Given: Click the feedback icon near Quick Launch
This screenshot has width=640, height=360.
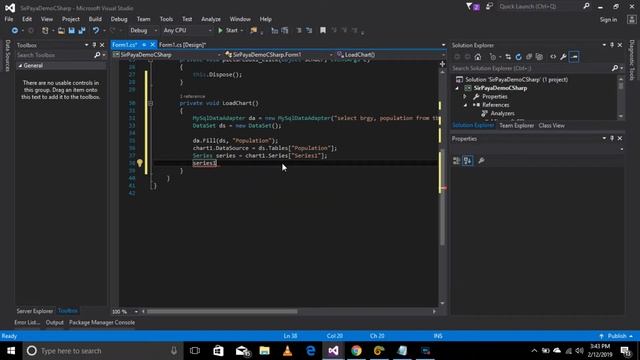Looking at the screenshot, I should pyautogui.click(x=489, y=7).
